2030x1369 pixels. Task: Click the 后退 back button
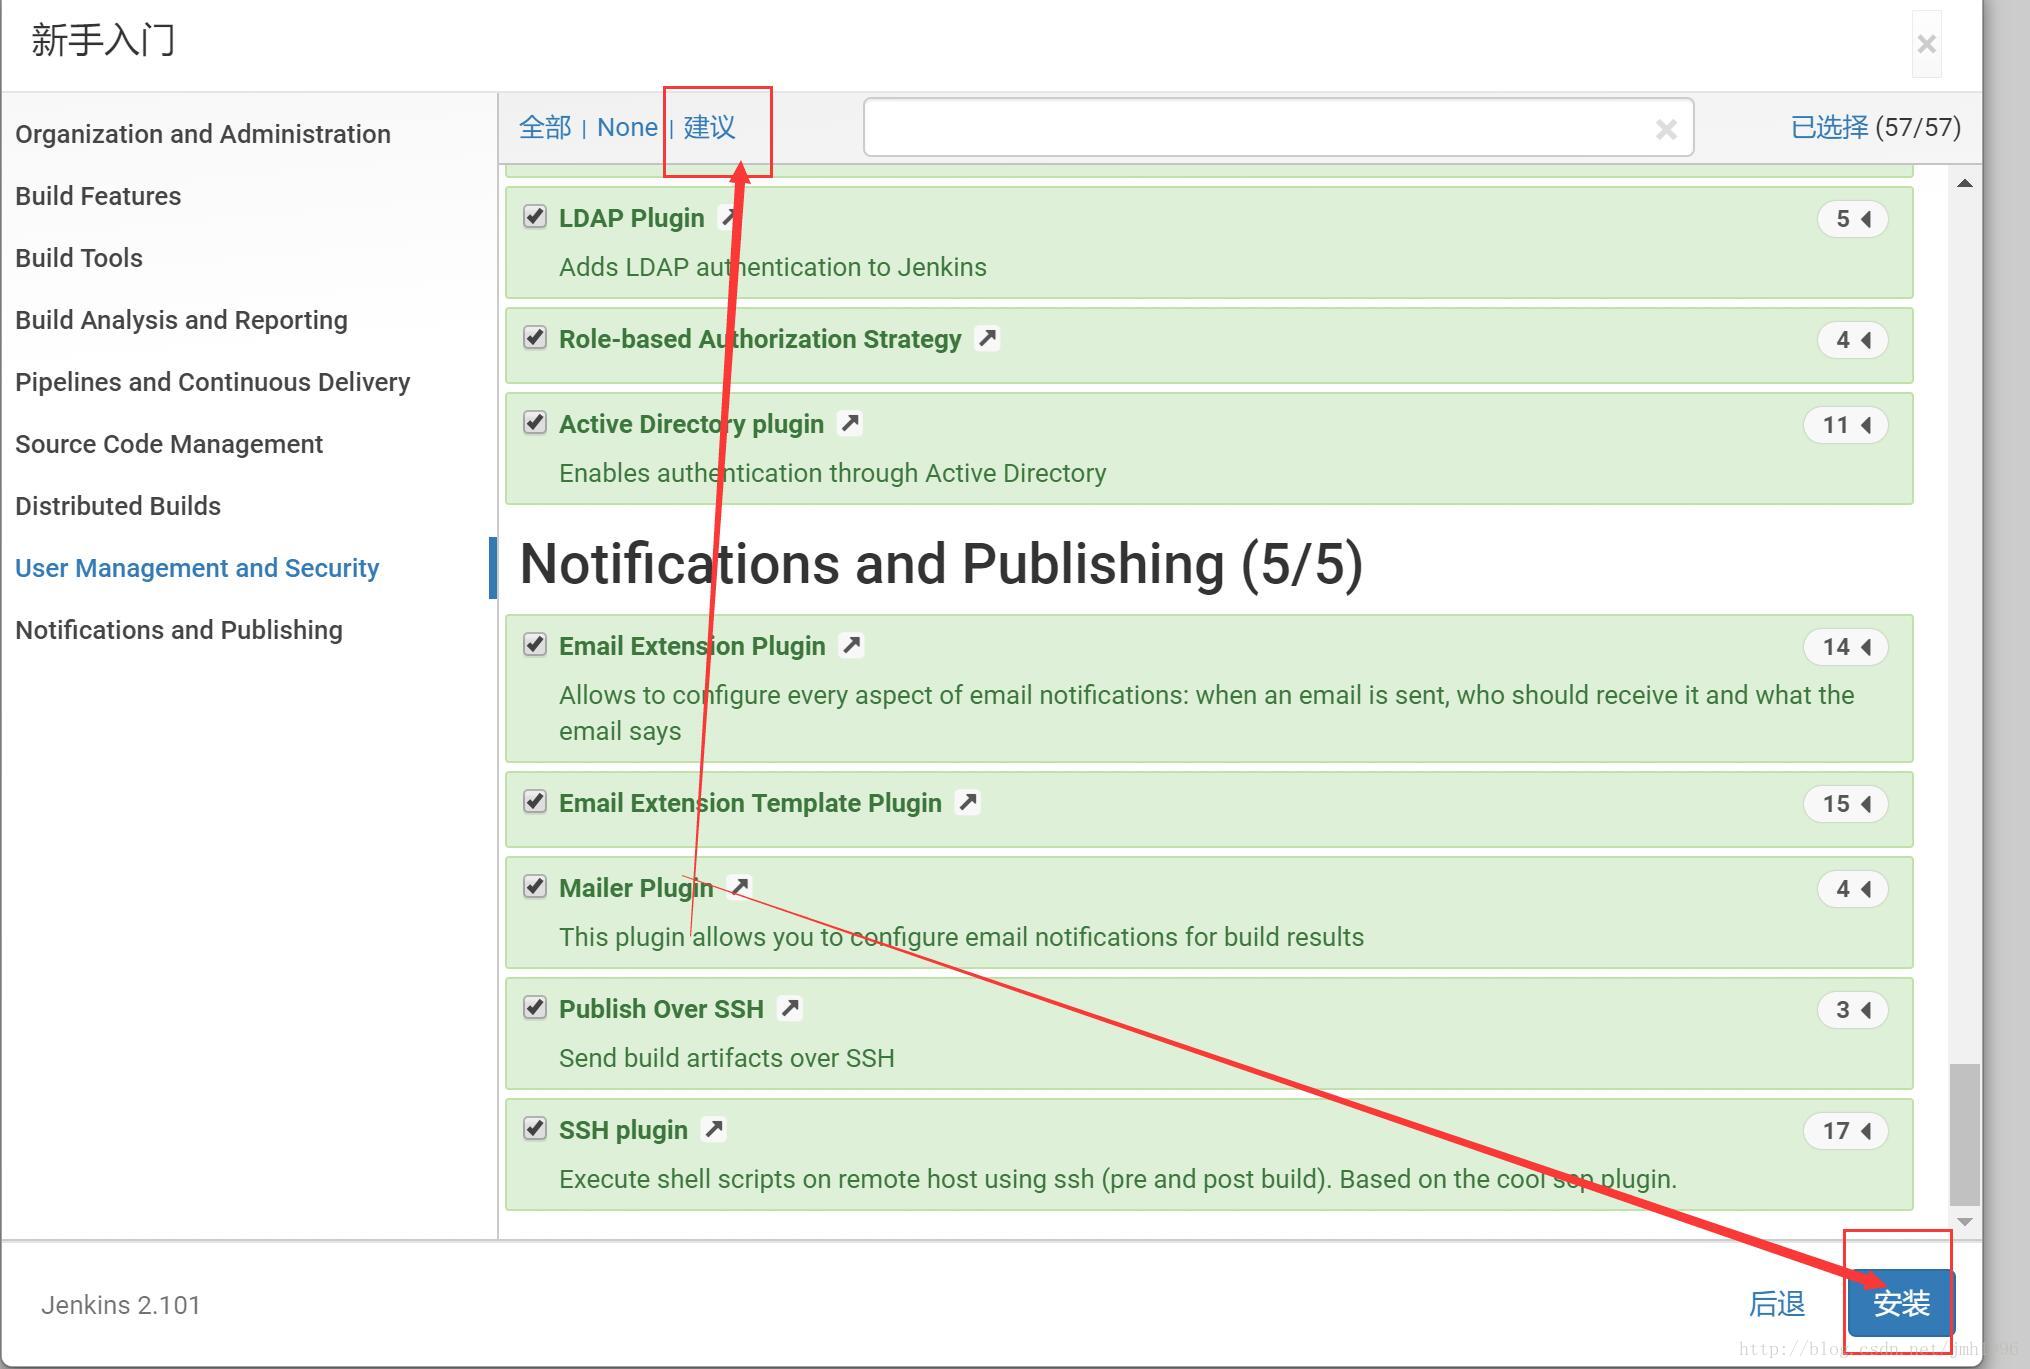(1776, 1302)
